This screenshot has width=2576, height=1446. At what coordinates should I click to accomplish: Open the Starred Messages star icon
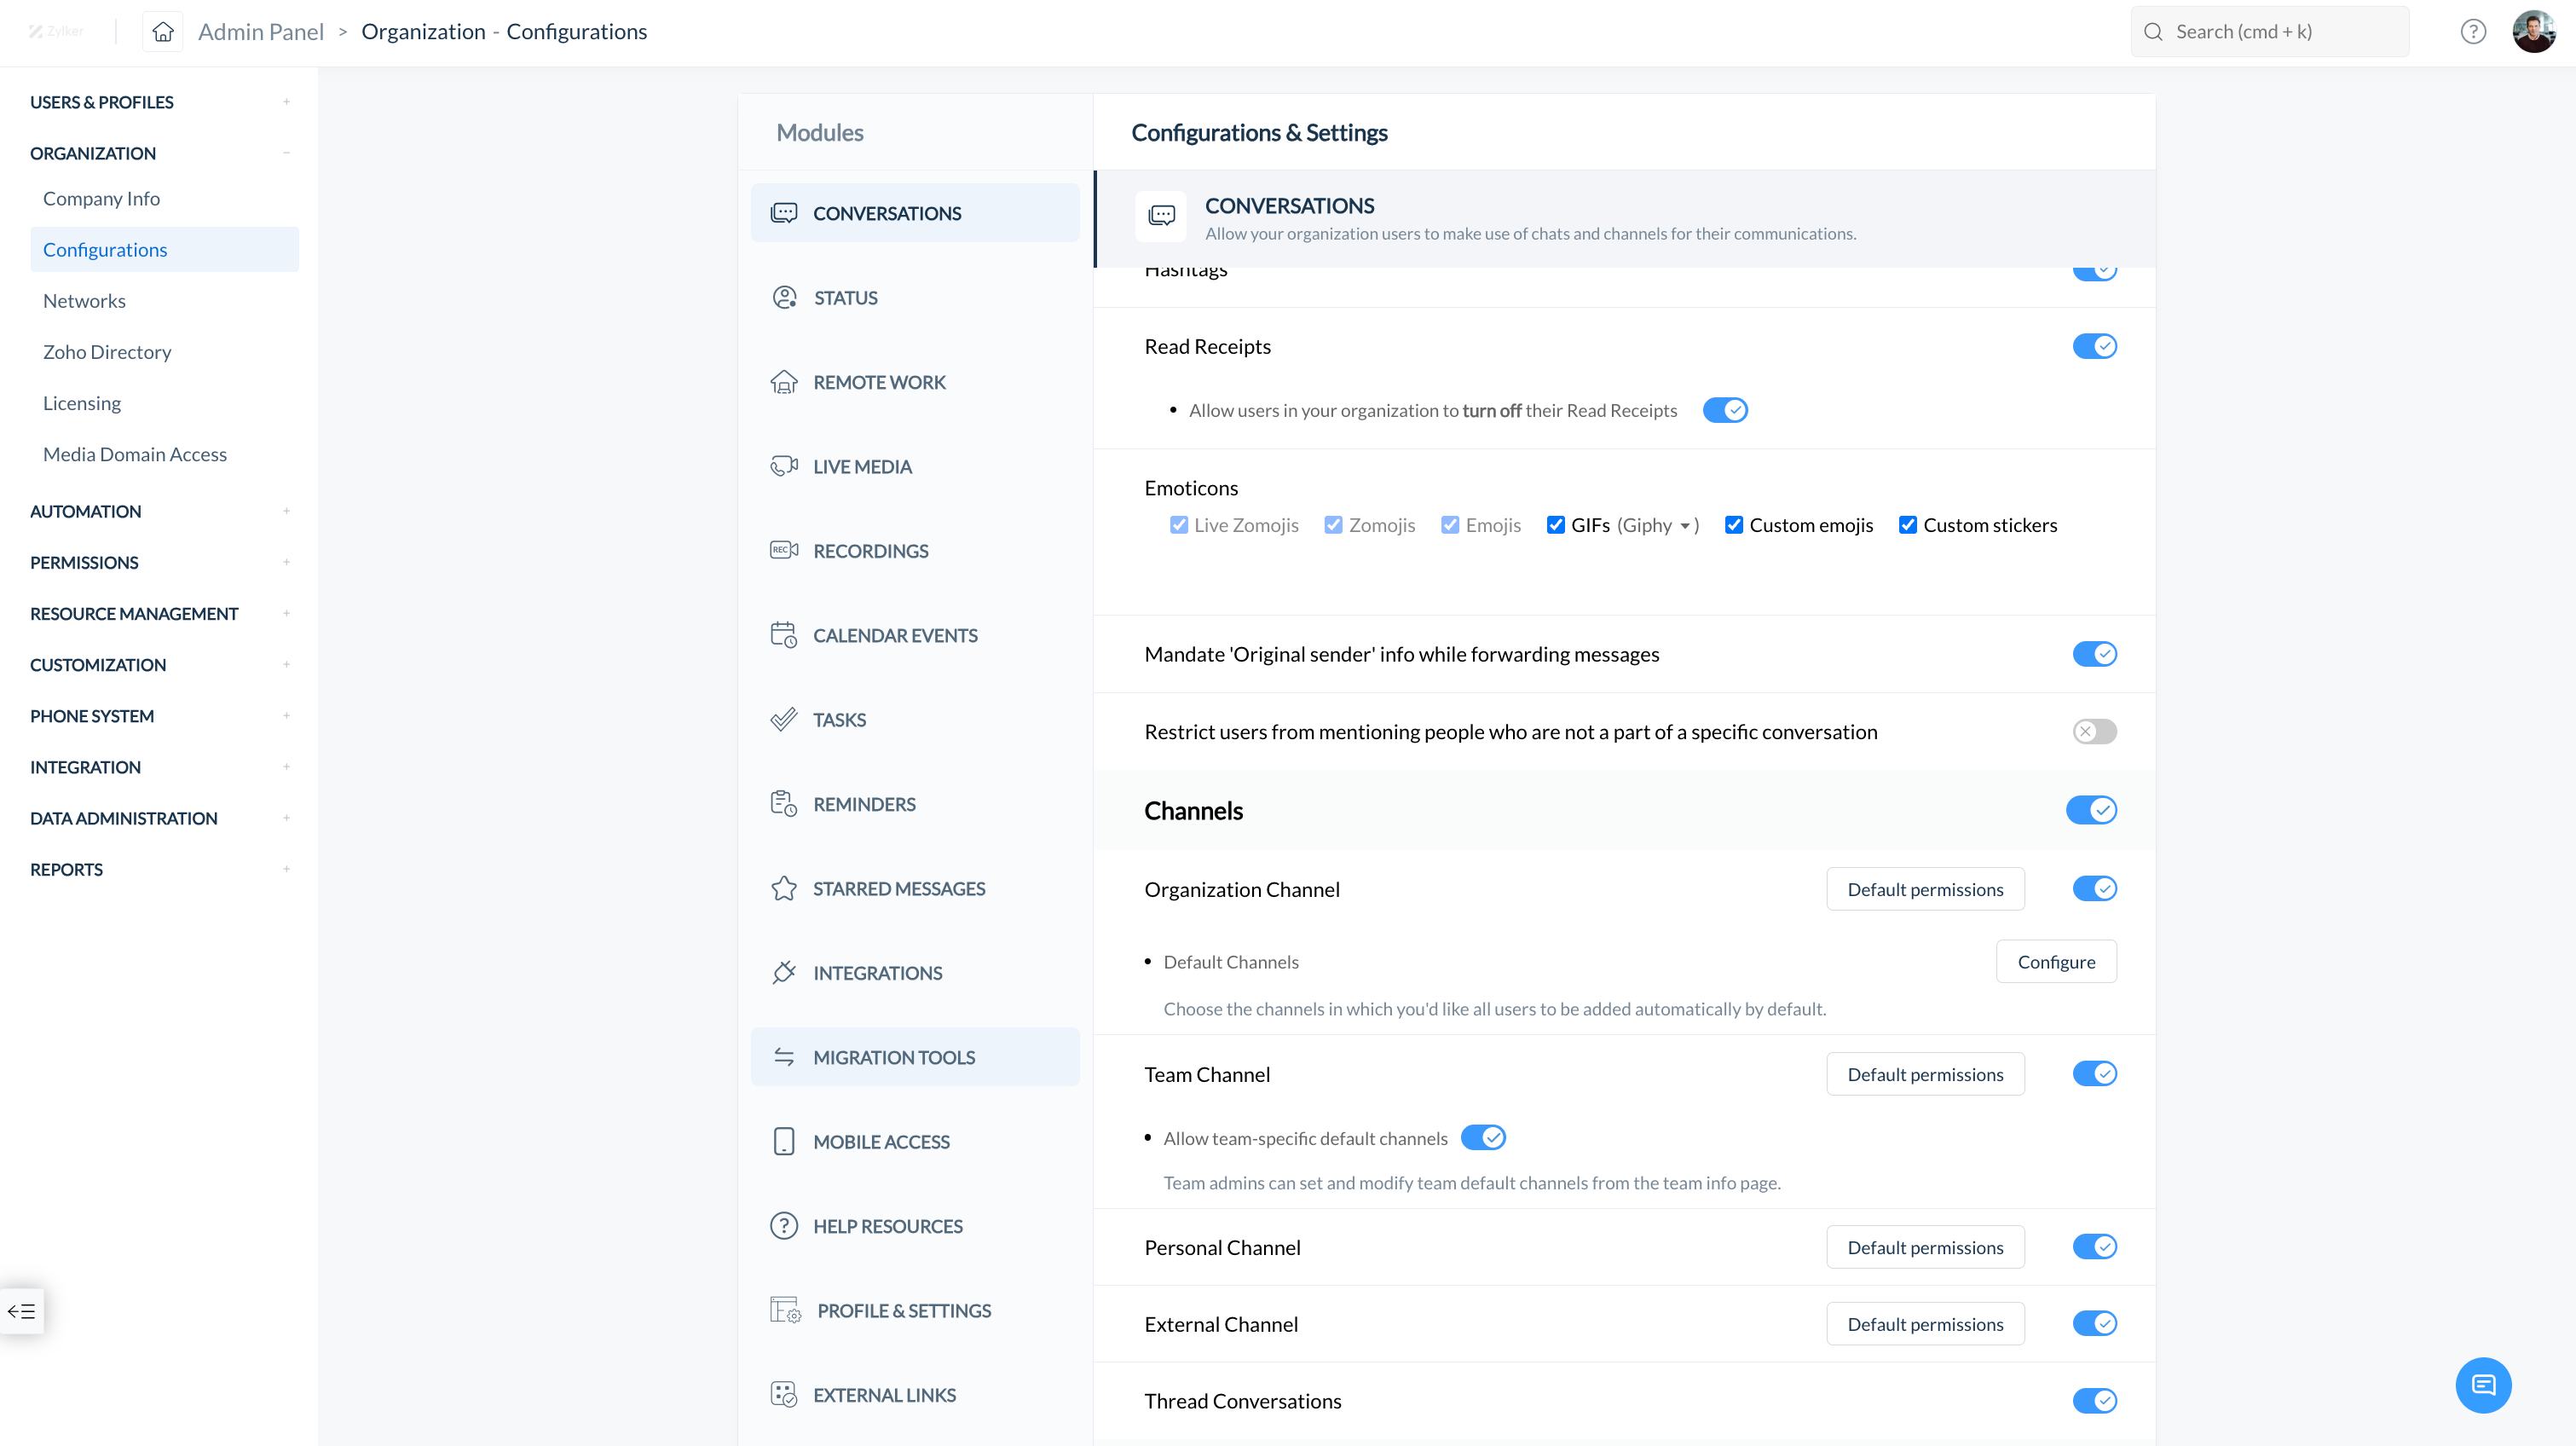pos(783,888)
